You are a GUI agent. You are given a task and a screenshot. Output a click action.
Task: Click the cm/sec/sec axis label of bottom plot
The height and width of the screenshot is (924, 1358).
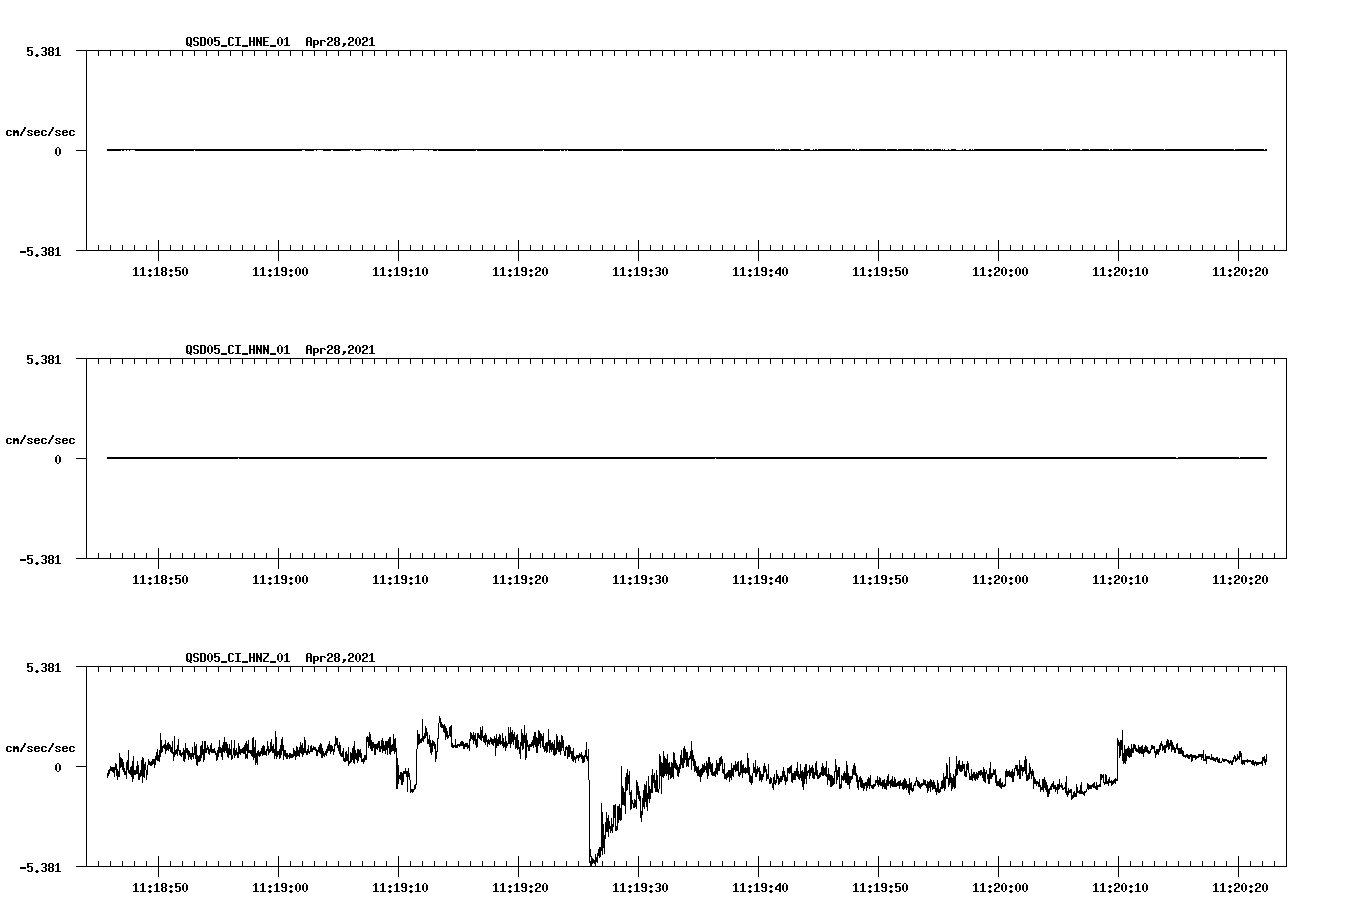click(x=41, y=748)
